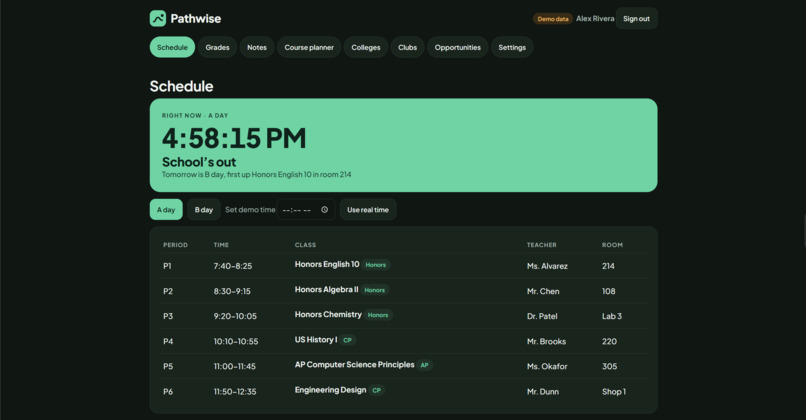The height and width of the screenshot is (420, 806).
Task: Click Engineering Design class name
Action: [331, 390]
